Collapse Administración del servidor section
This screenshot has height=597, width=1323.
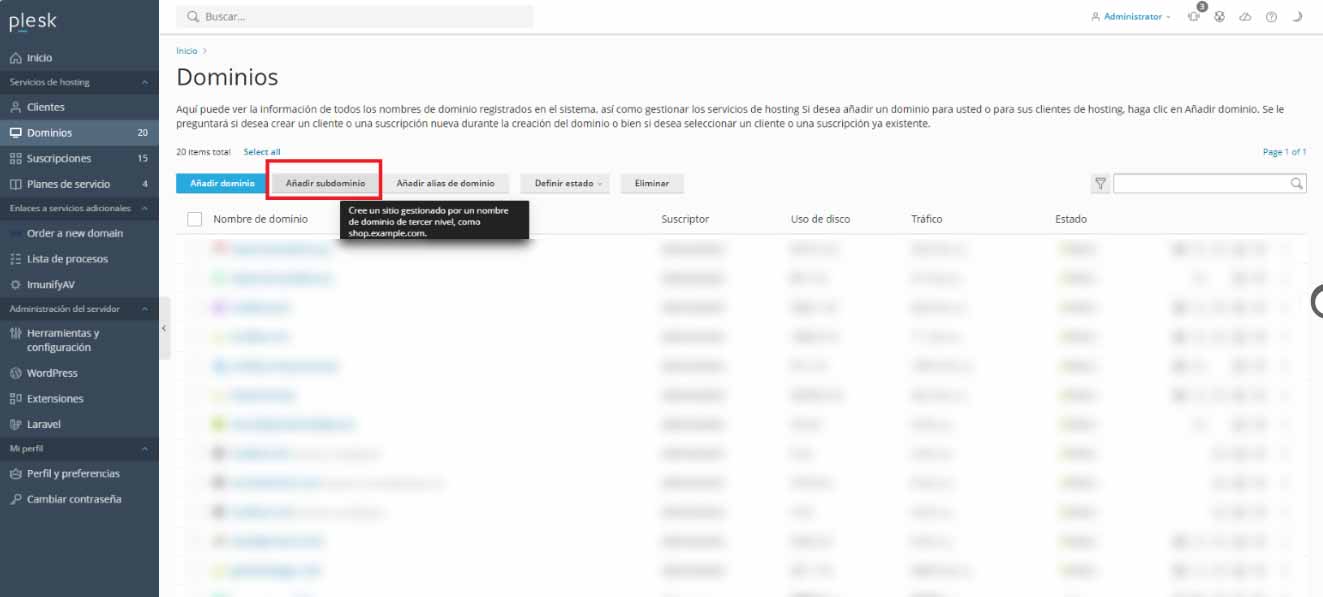click(x=144, y=309)
